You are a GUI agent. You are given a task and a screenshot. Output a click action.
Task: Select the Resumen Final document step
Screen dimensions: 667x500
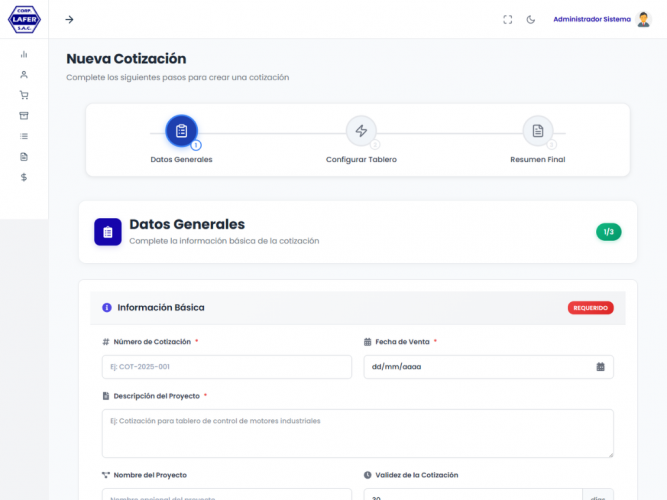tap(538, 131)
